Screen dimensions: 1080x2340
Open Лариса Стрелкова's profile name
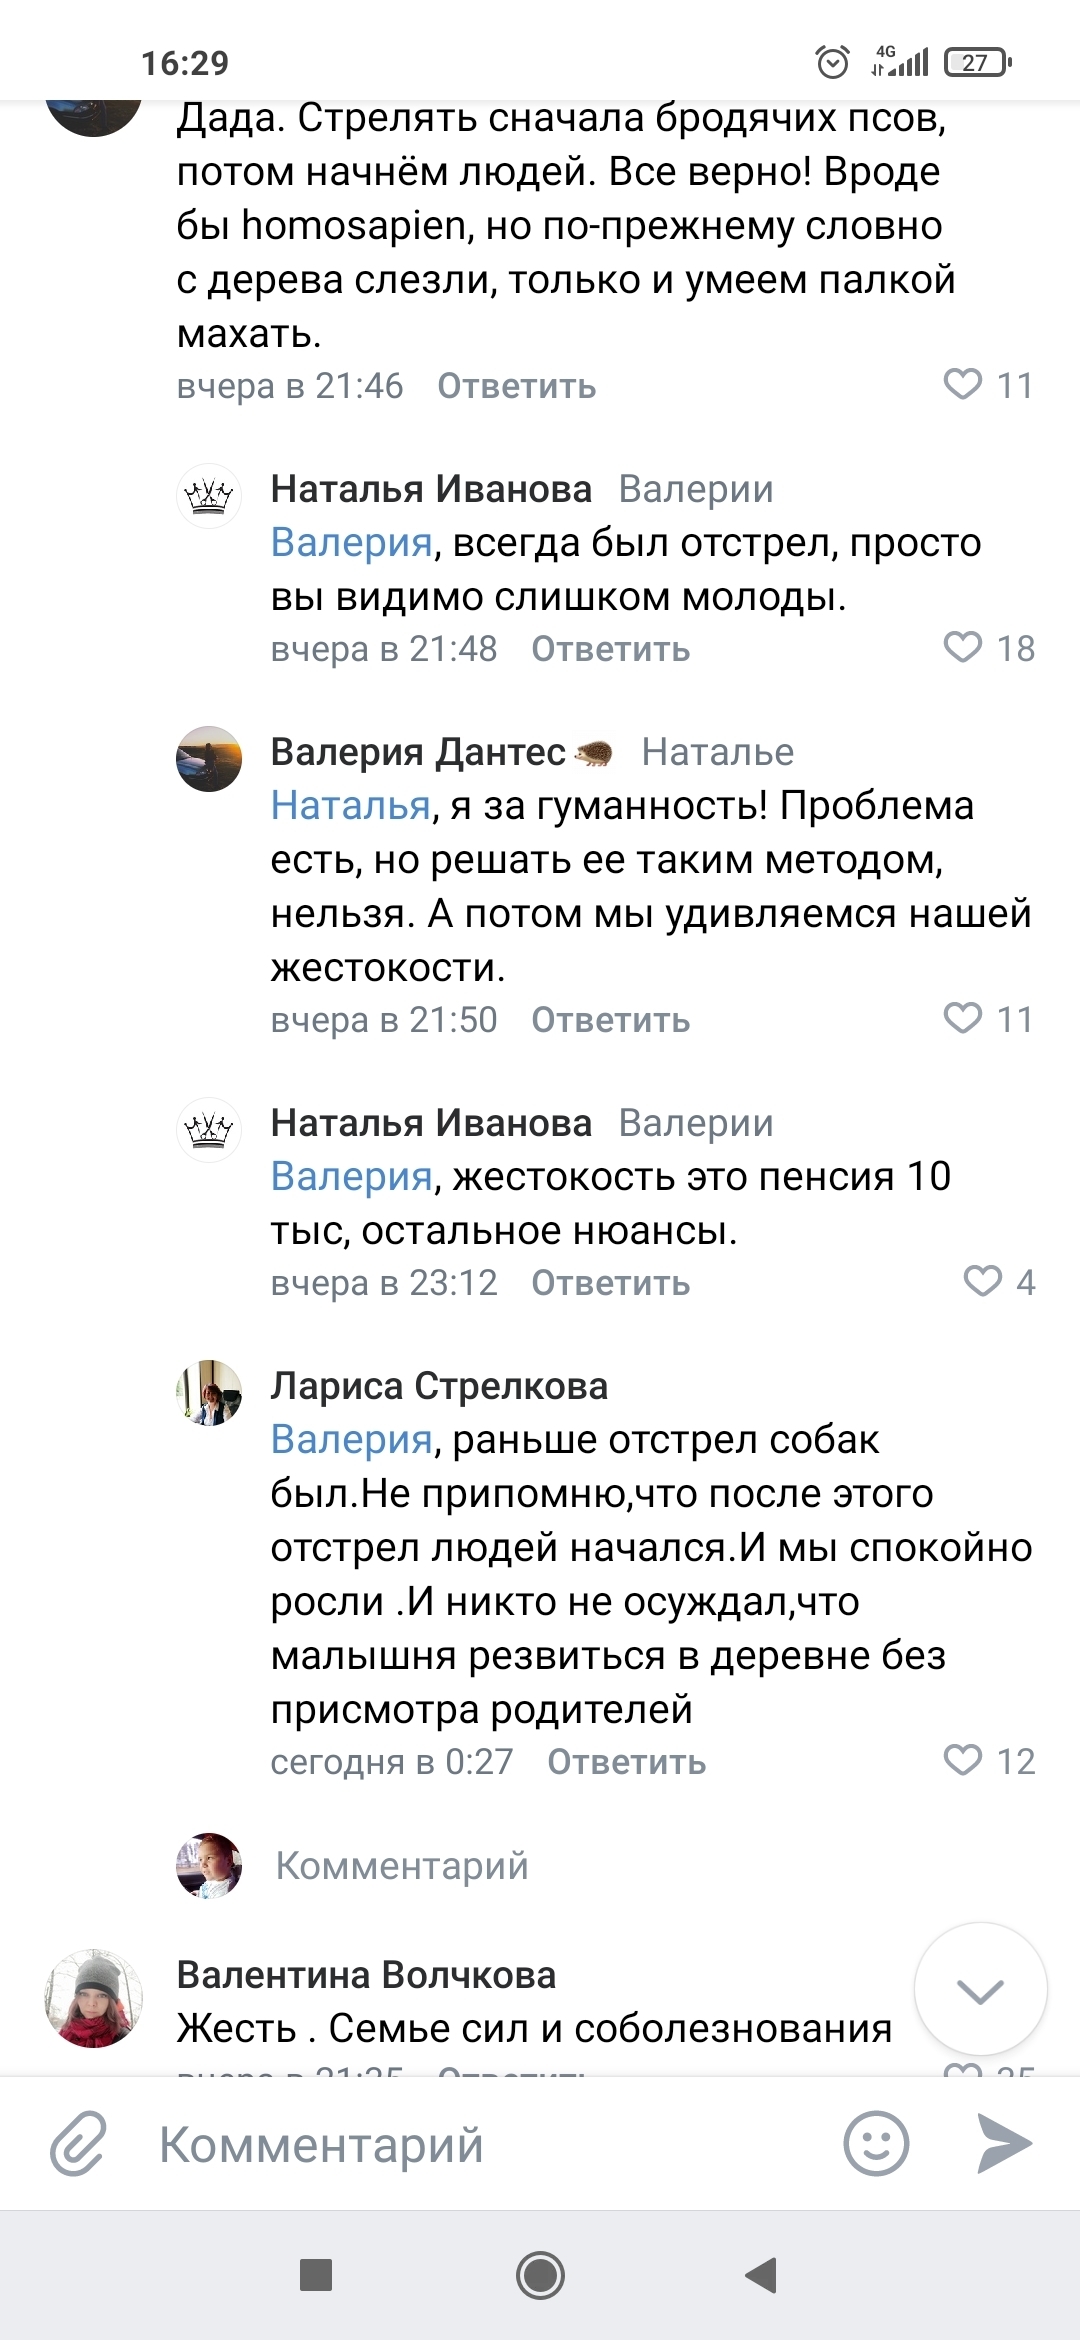coord(439,1386)
